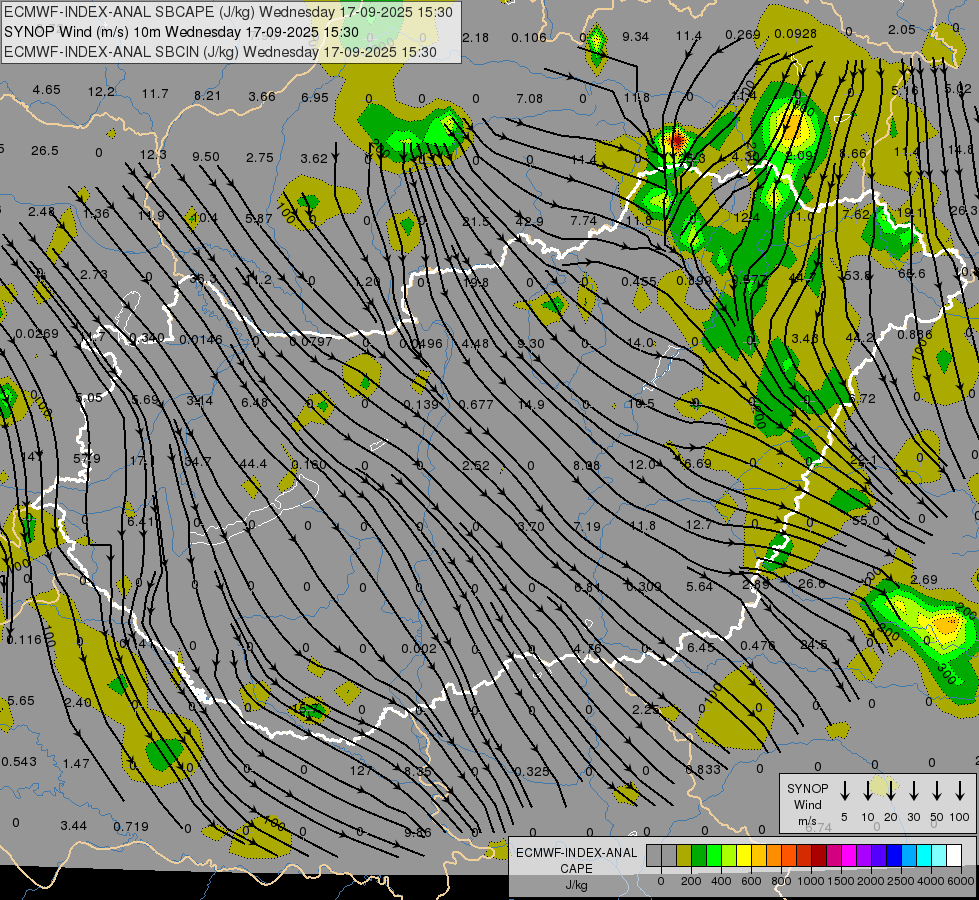Select the yellow swatch in CAPE colorbar
The height and width of the screenshot is (900, 979).
[x=744, y=856]
